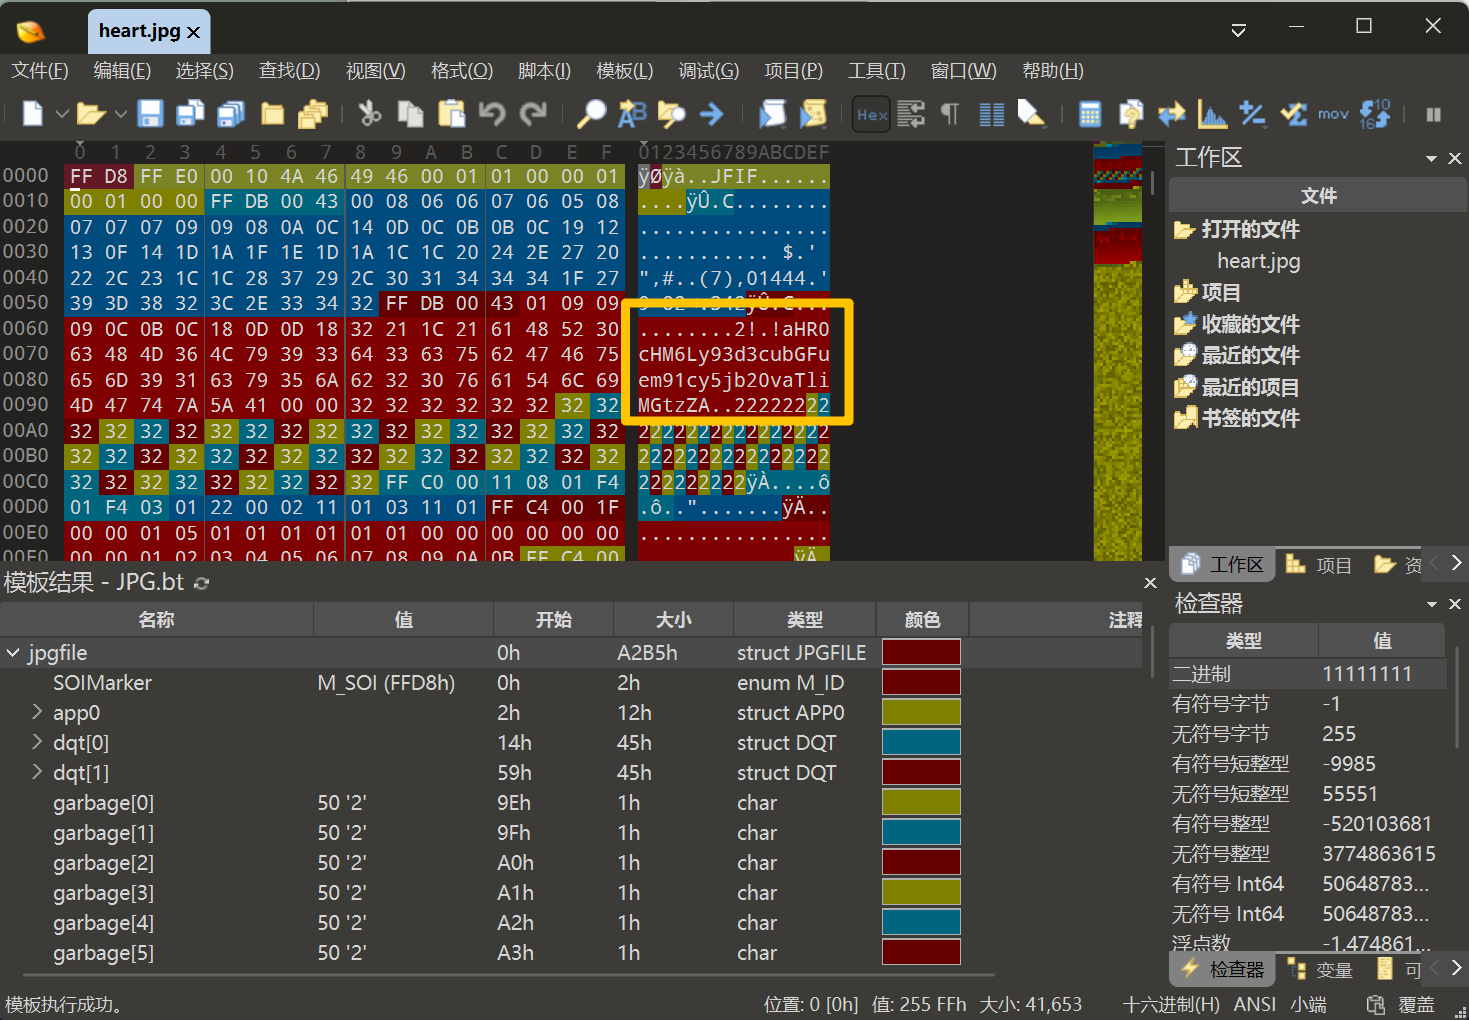This screenshot has width=1469, height=1020.
Task: Click the Save file floppy disk icon
Action: click(150, 114)
